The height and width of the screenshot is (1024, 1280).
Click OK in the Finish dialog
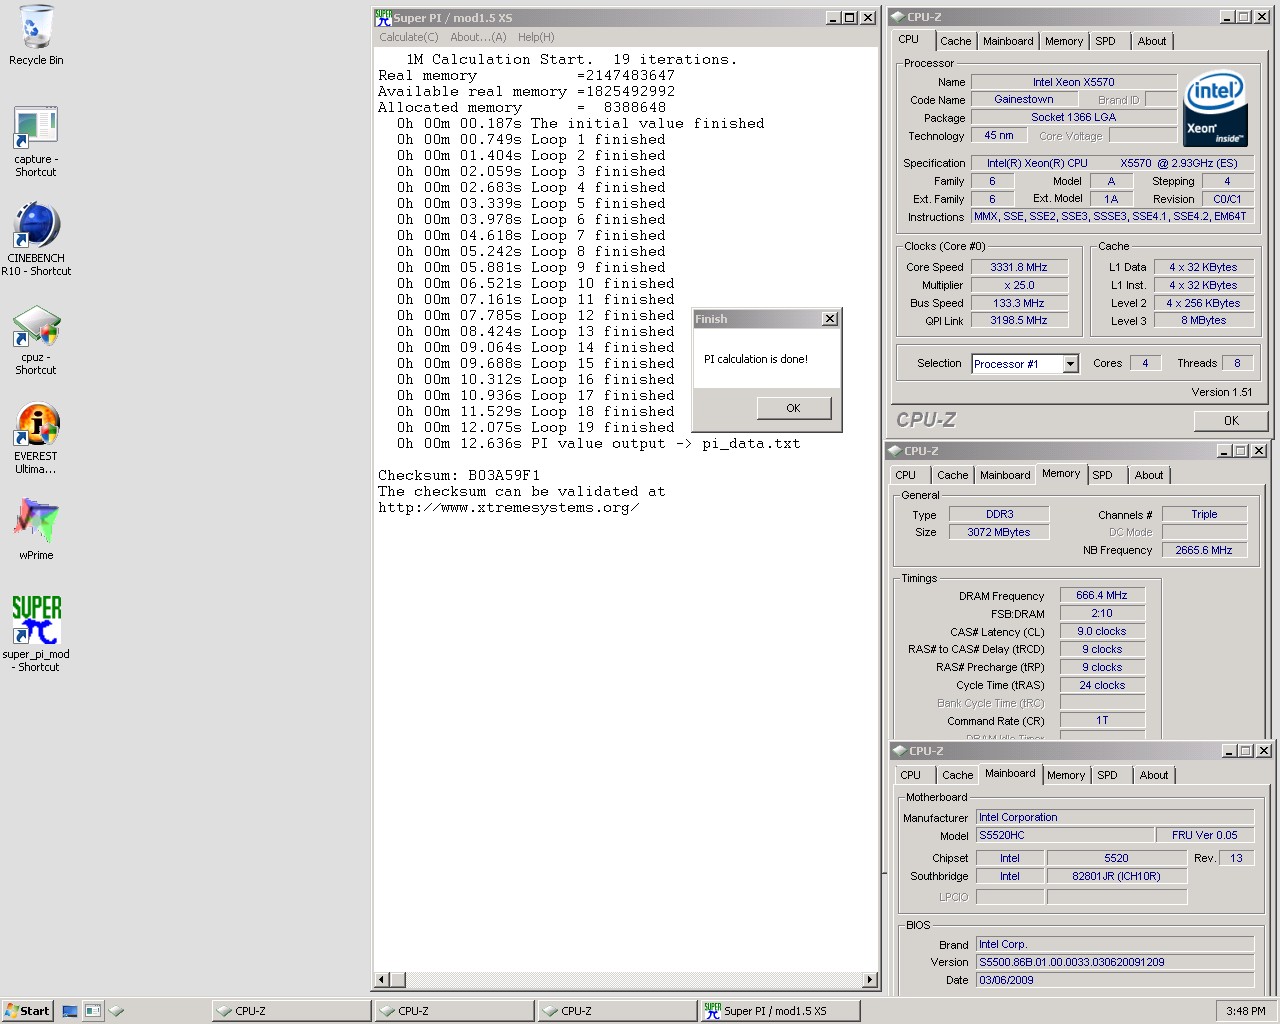(x=793, y=408)
